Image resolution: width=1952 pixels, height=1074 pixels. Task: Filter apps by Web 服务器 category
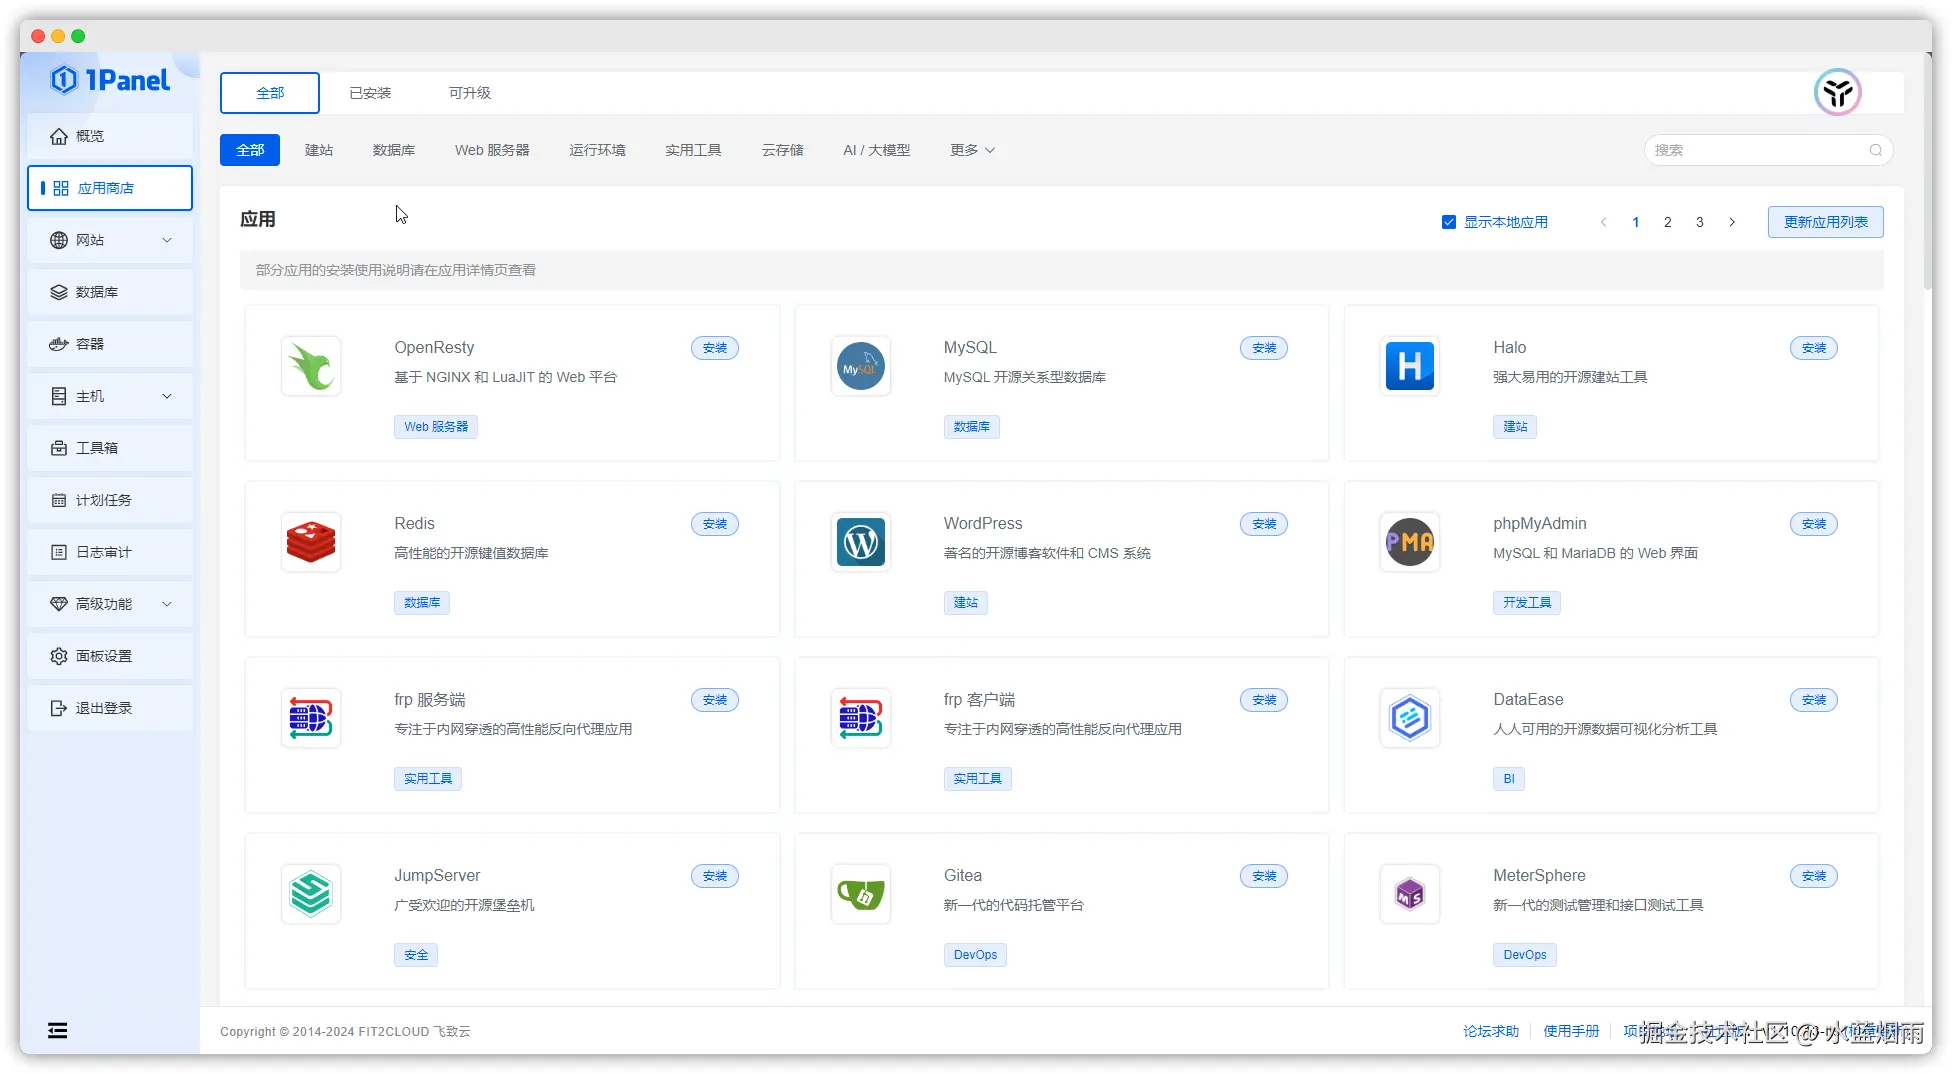tap(492, 150)
